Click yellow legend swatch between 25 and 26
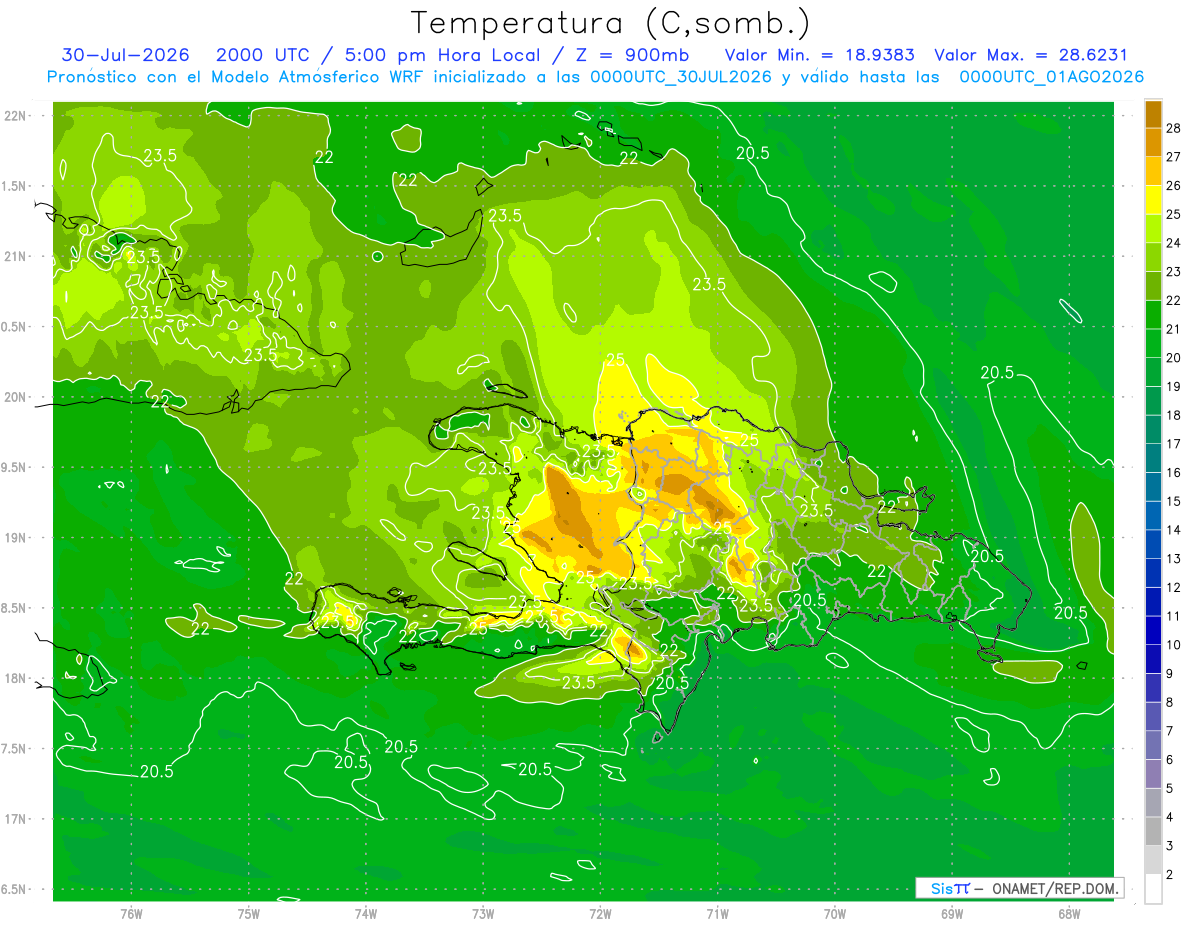This screenshot has height=927, width=1200. (x=1153, y=200)
